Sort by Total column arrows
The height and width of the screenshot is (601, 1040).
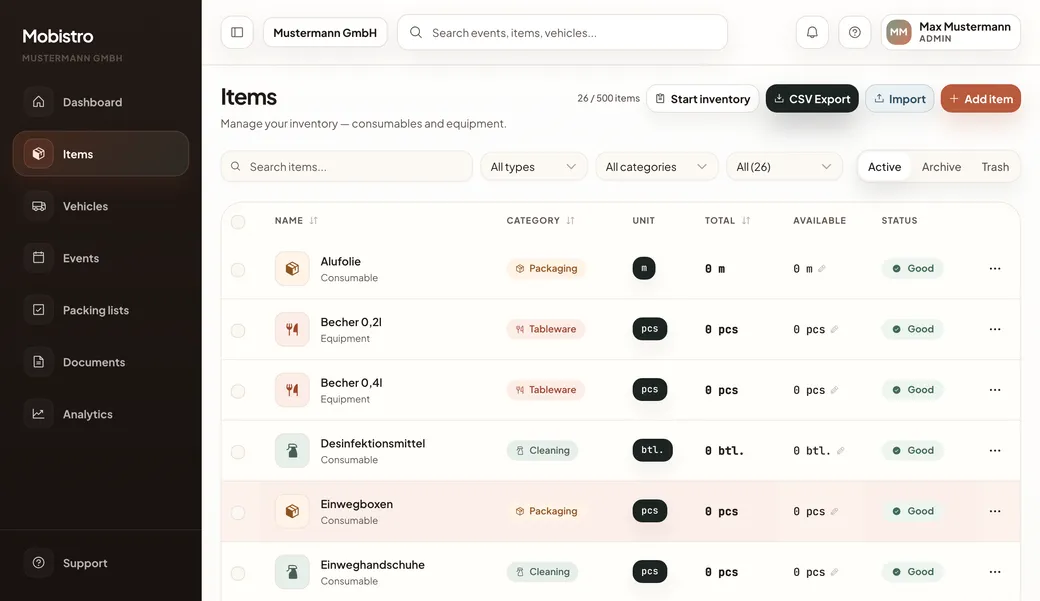click(746, 220)
